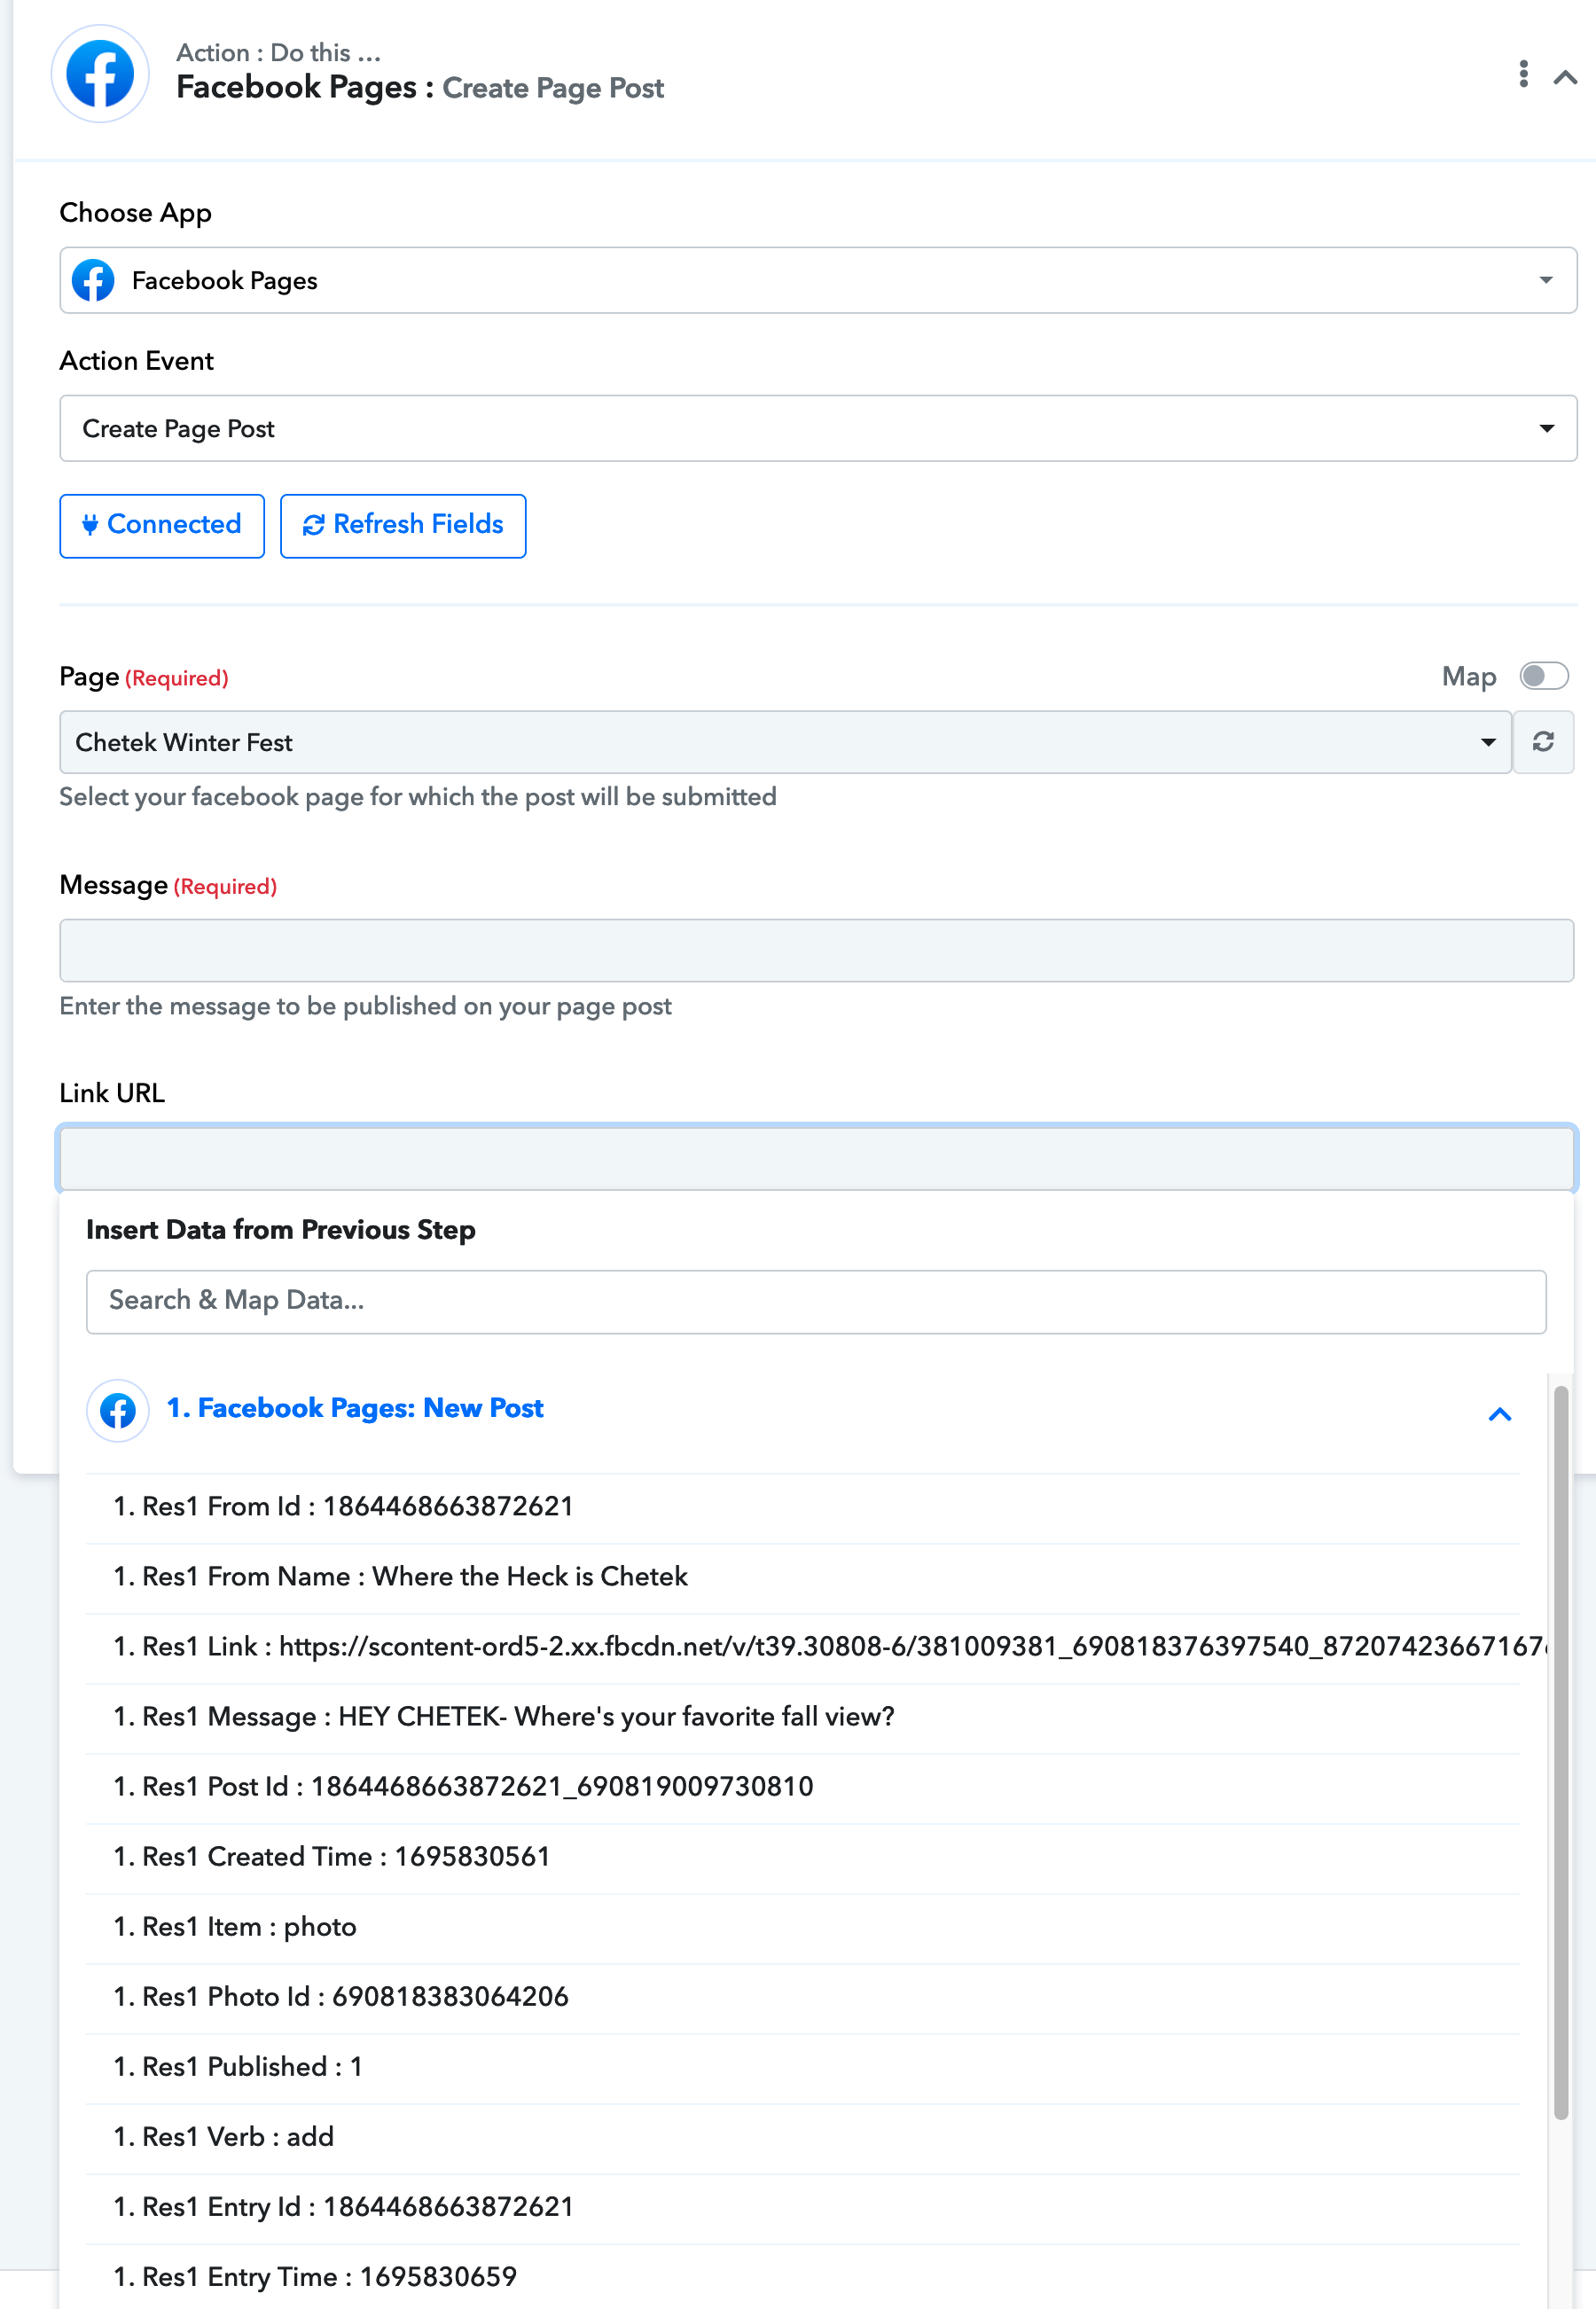The height and width of the screenshot is (2309, 1596).
Task: Open the Page dropdown showing Chetek Winter Fest
Action: (x=785, y=742)
